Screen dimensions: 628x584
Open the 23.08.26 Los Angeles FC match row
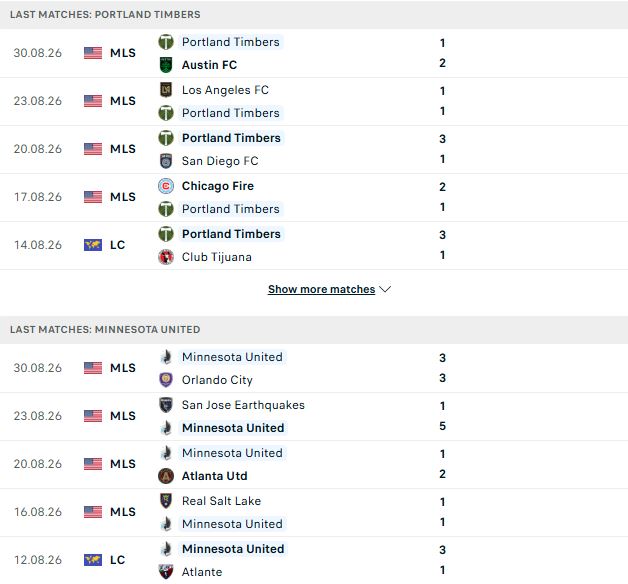click(x=314, y=101)
